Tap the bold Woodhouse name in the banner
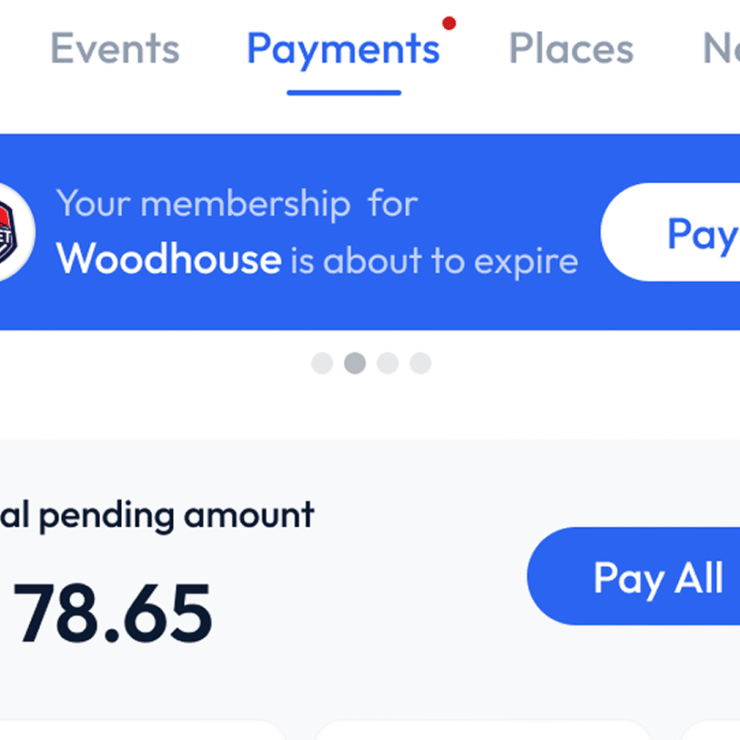The width and height of the screenshot is (740, 740). pos(169,259)
